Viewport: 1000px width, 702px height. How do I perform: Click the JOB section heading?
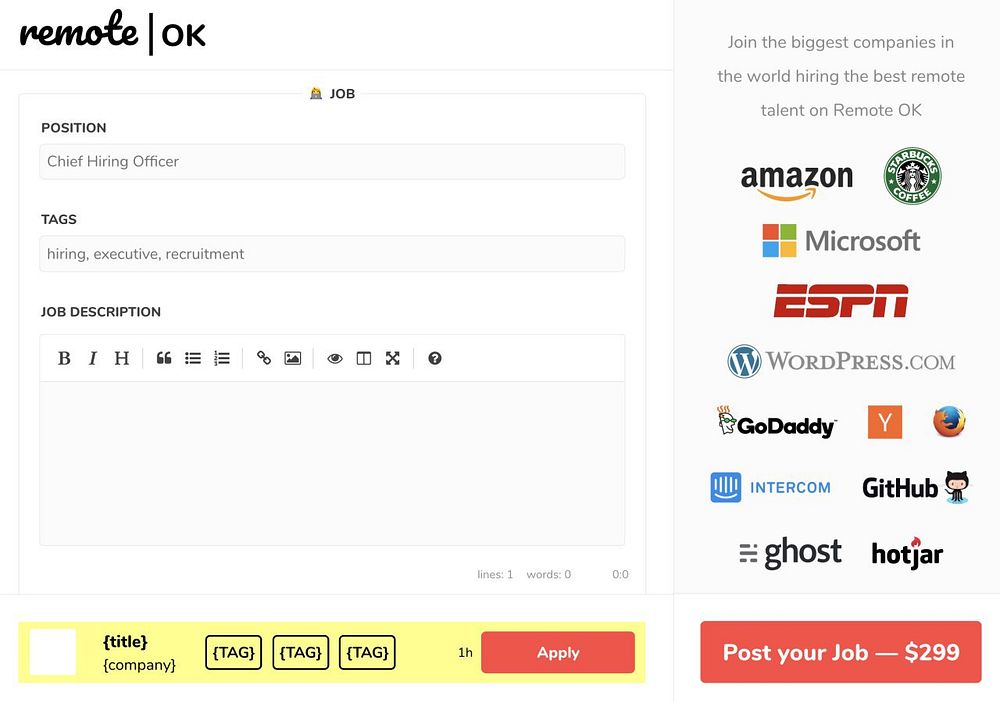[332, 94]
